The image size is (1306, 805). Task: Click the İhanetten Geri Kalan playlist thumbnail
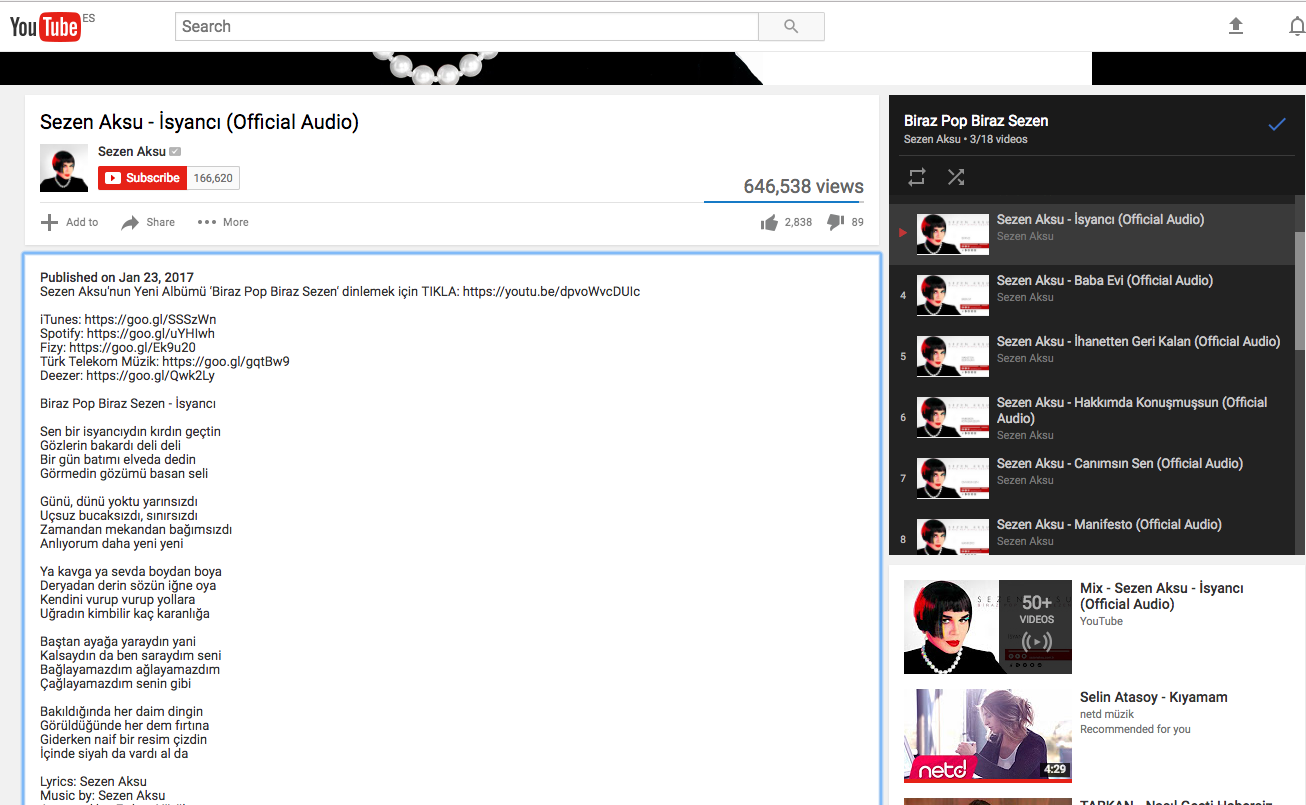pos(953,356)
